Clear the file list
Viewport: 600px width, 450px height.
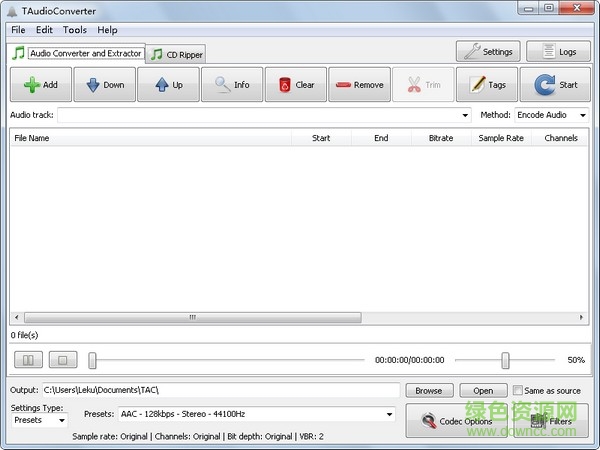pyautogui.click(x=296, y=85)
